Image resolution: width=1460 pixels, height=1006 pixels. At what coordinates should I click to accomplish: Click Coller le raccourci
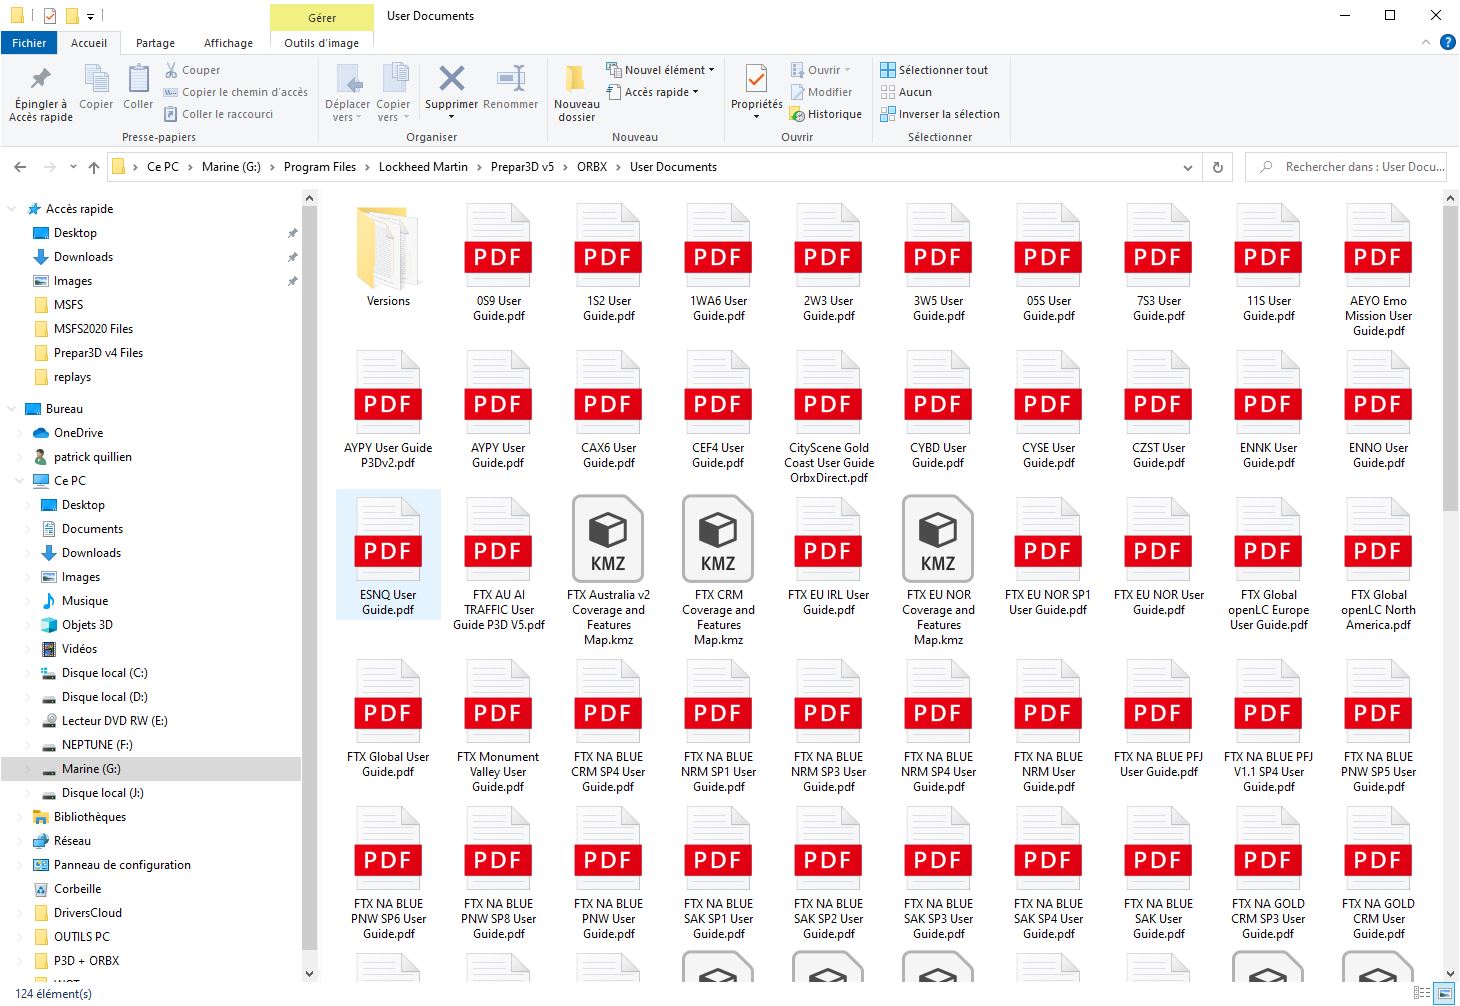coord(218,114)
